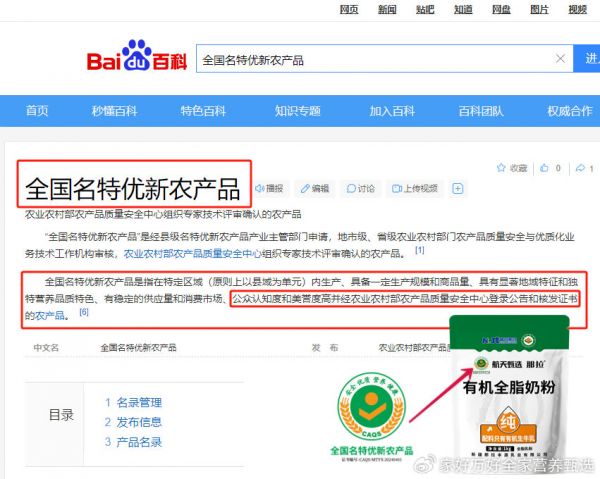Click the 发布 info label
Image resolution: width=600 pixels, height=479 pixels.
pos(325,348)
